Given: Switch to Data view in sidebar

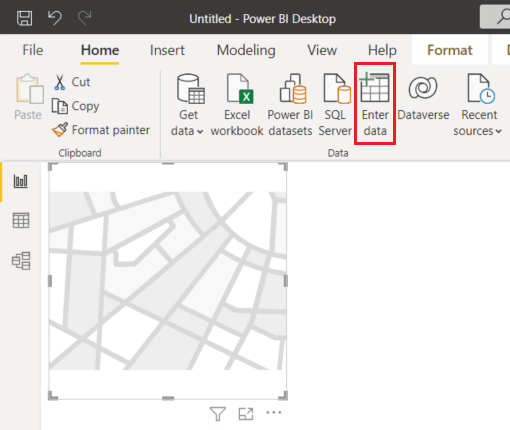Looking at the screenshot, I should [21, 220].
